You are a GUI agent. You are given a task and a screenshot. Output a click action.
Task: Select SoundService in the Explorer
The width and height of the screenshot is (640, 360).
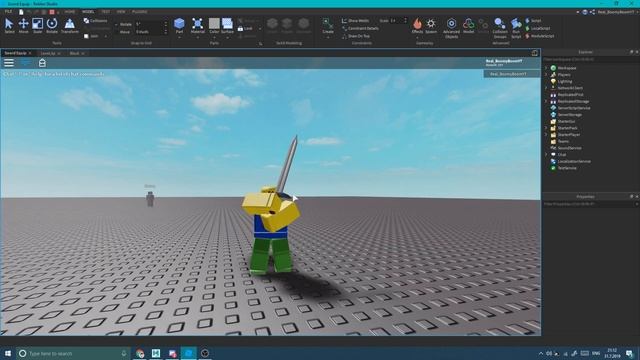point(569,148)
